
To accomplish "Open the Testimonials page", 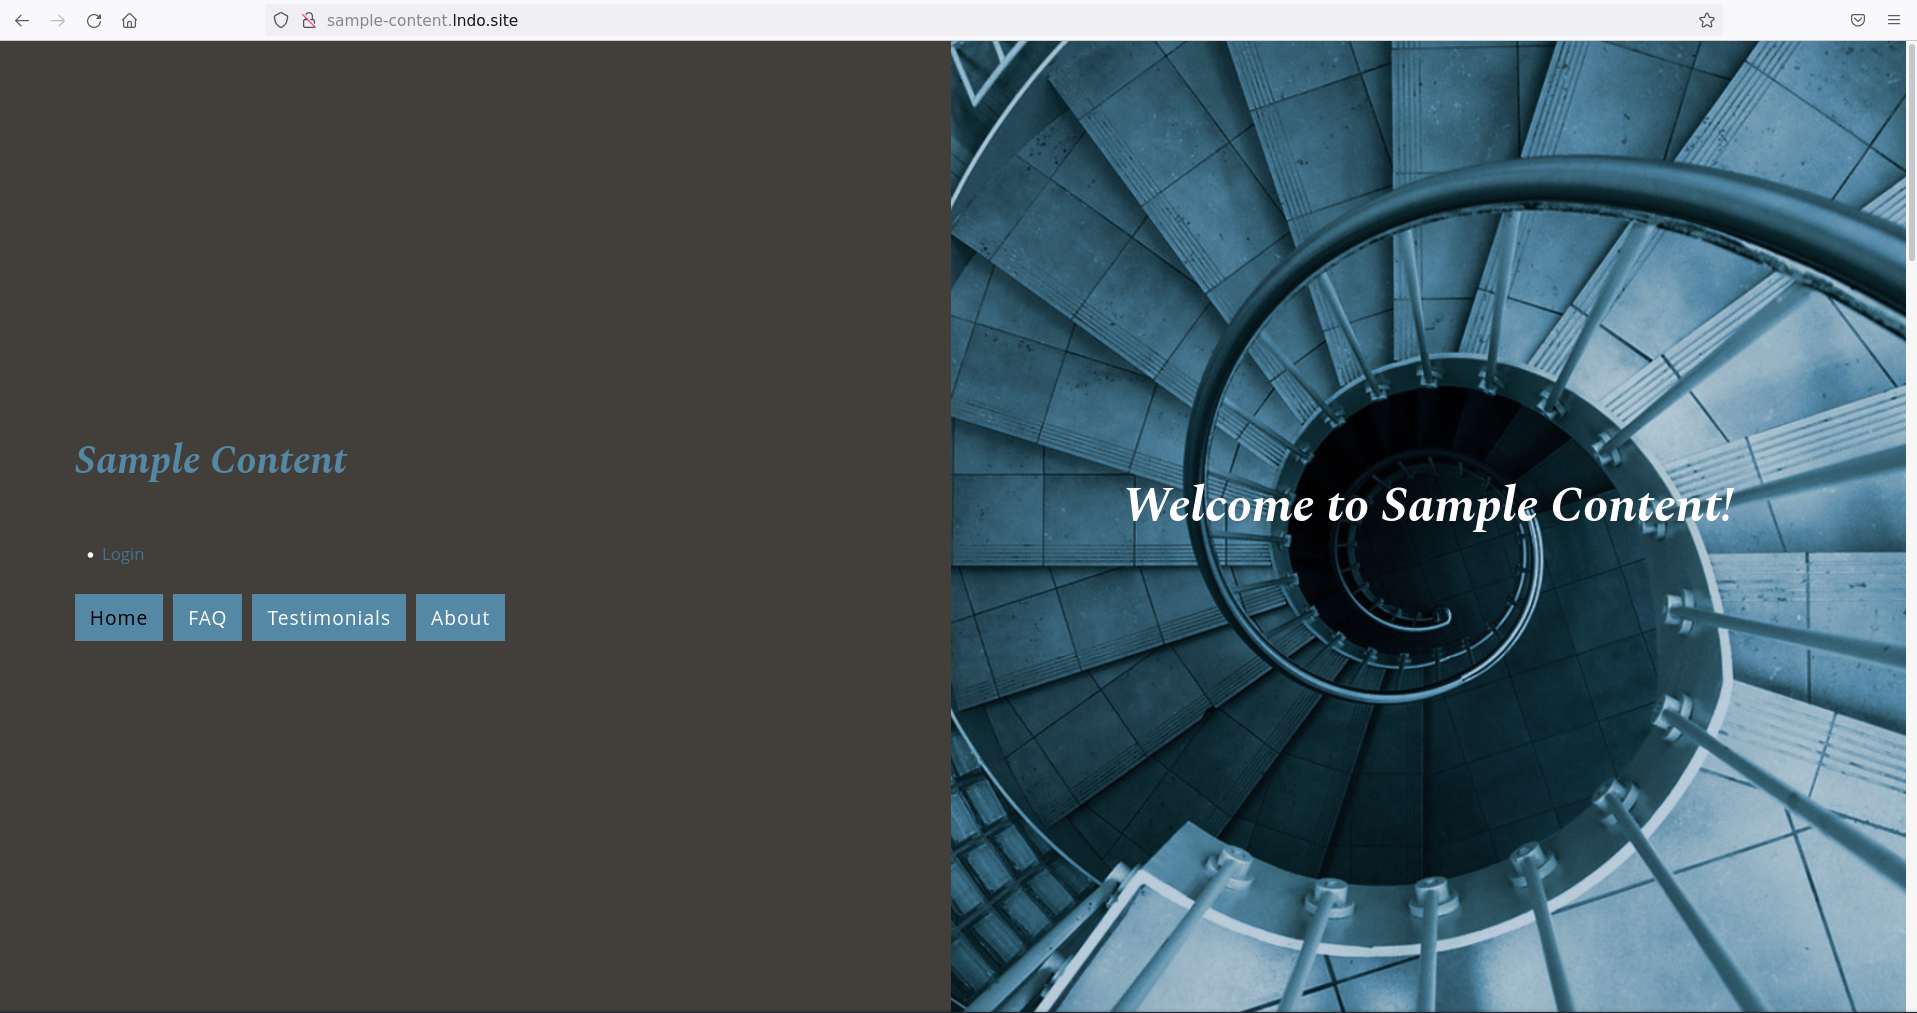I will click(329, 618).
